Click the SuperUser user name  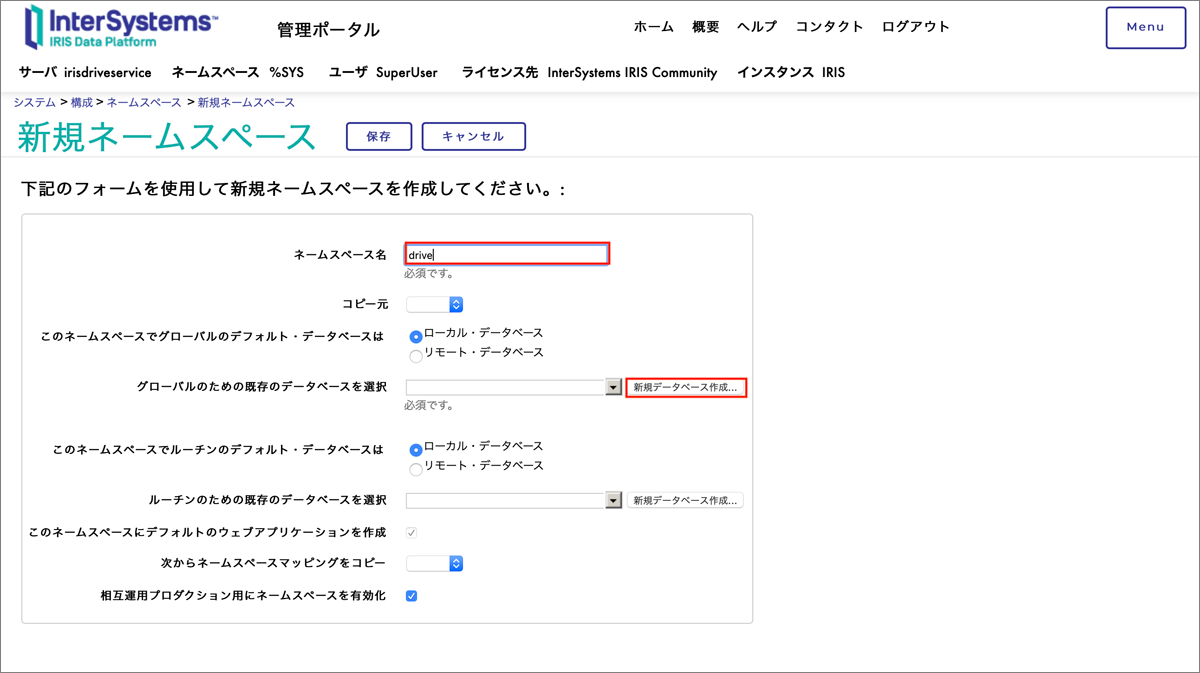tap(407, 72)
